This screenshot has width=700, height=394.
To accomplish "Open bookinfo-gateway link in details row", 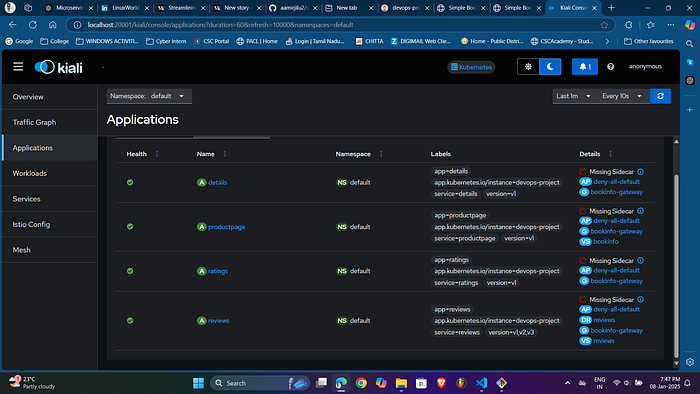I will (617, 192).
